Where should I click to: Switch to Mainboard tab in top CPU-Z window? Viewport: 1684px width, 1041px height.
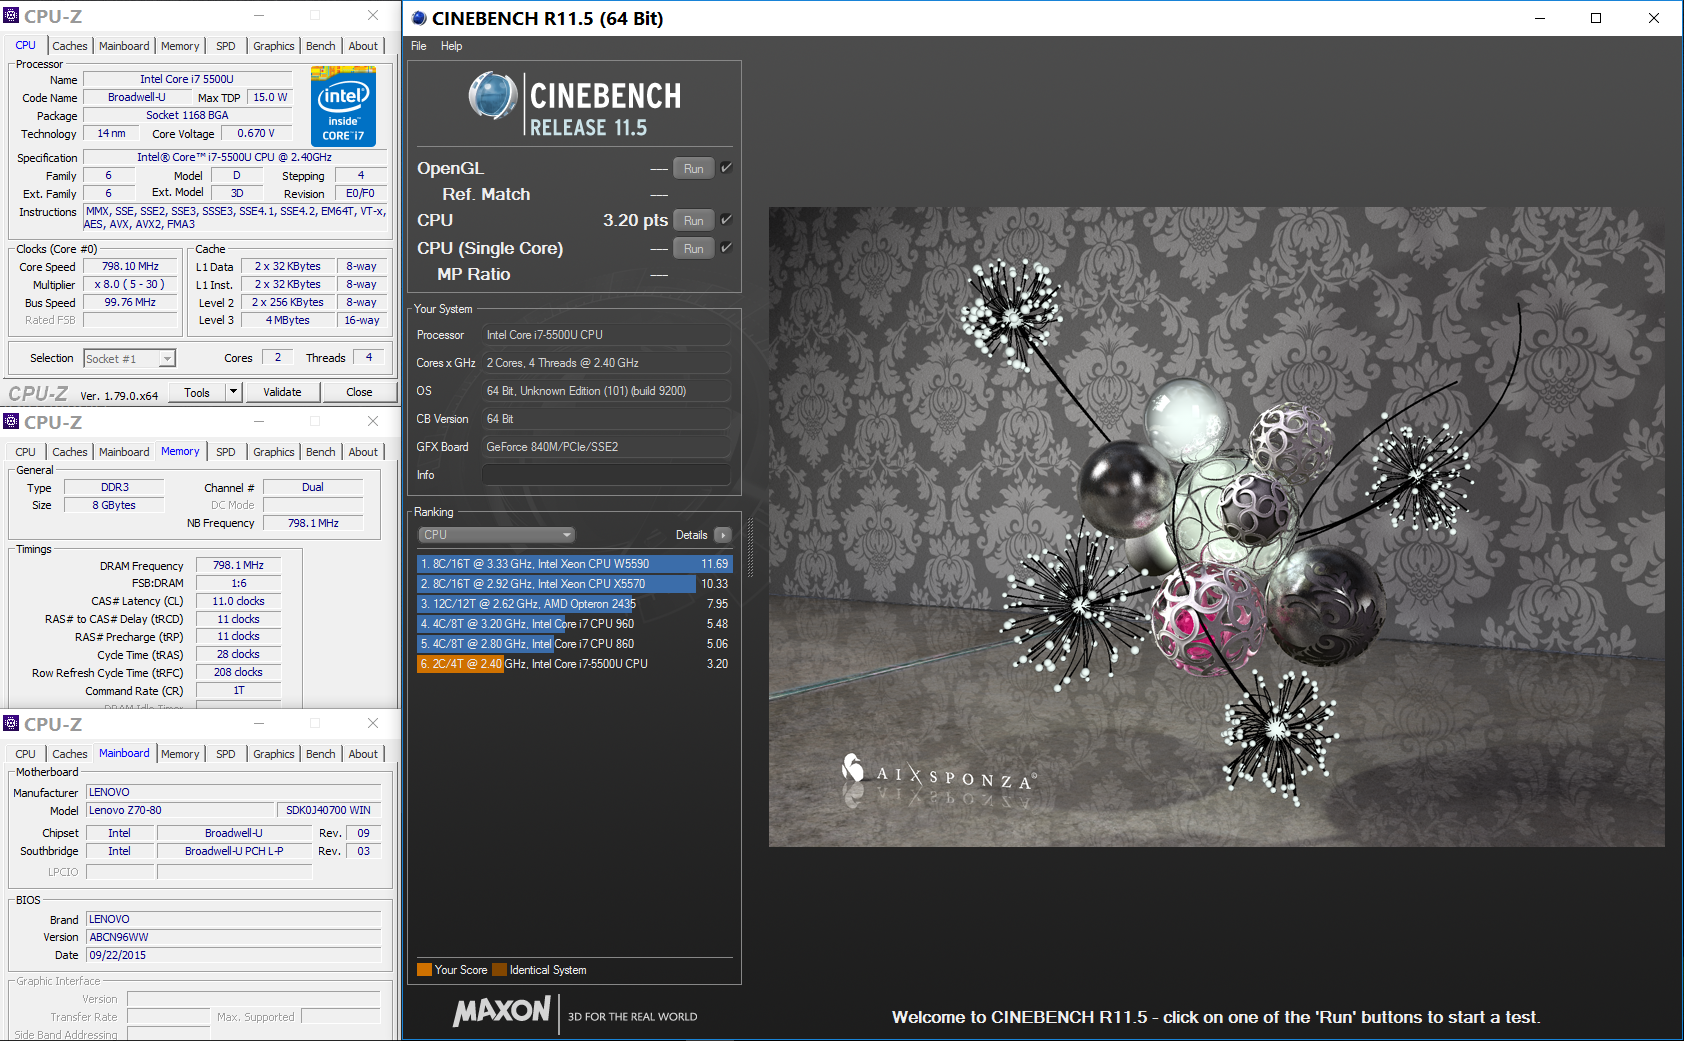point(124,46)
